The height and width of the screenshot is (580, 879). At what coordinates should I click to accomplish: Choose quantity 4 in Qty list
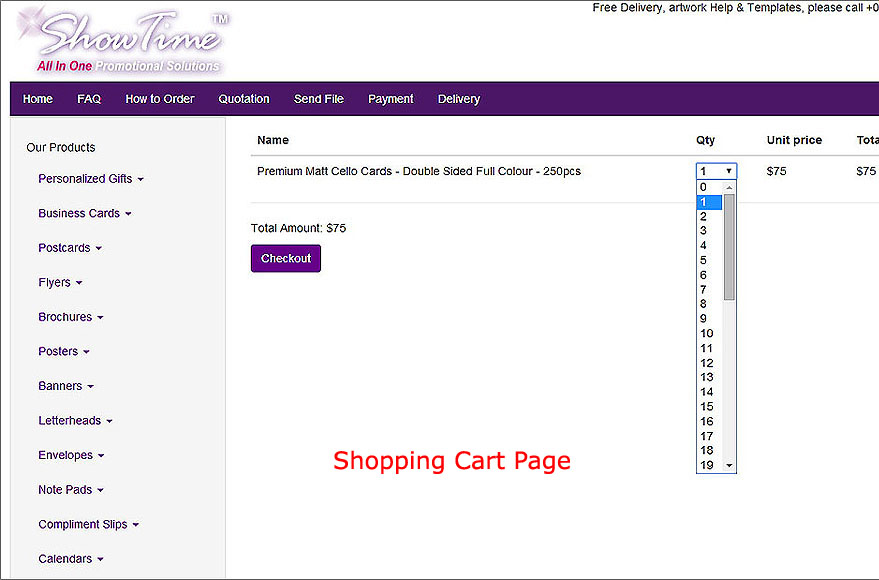(710, 245)
